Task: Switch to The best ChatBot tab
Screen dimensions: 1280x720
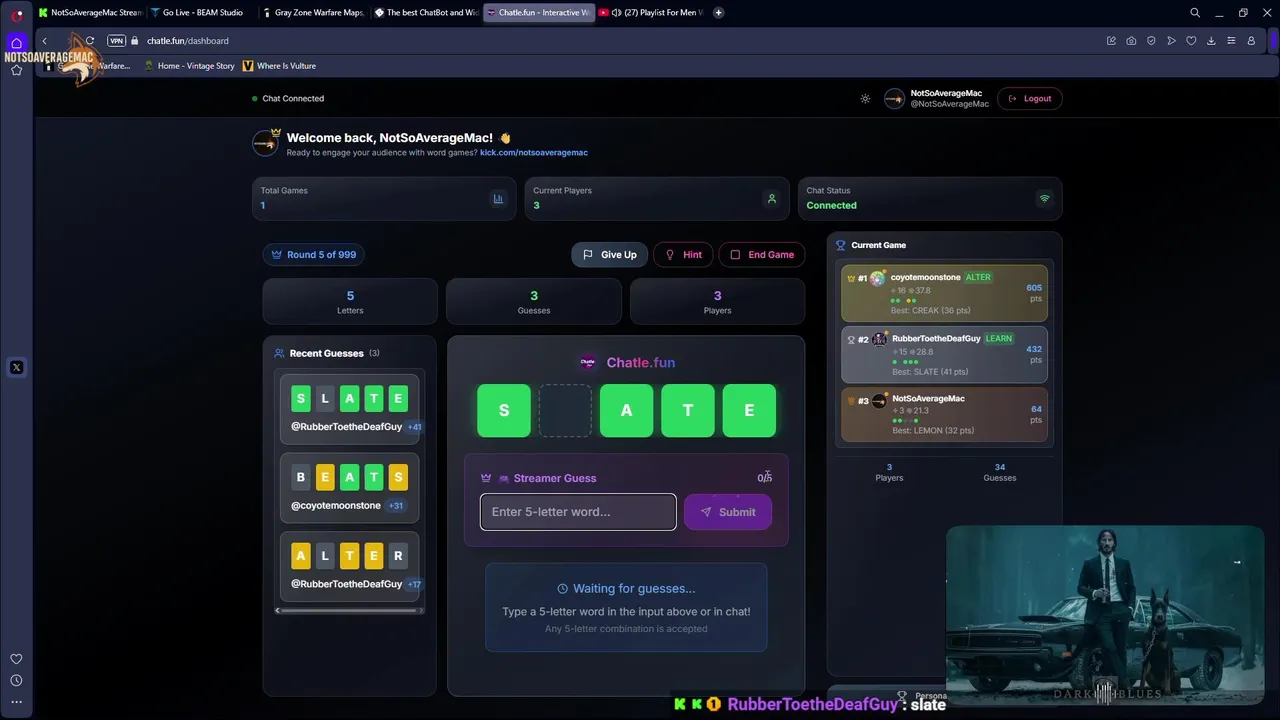Action: 426,13
